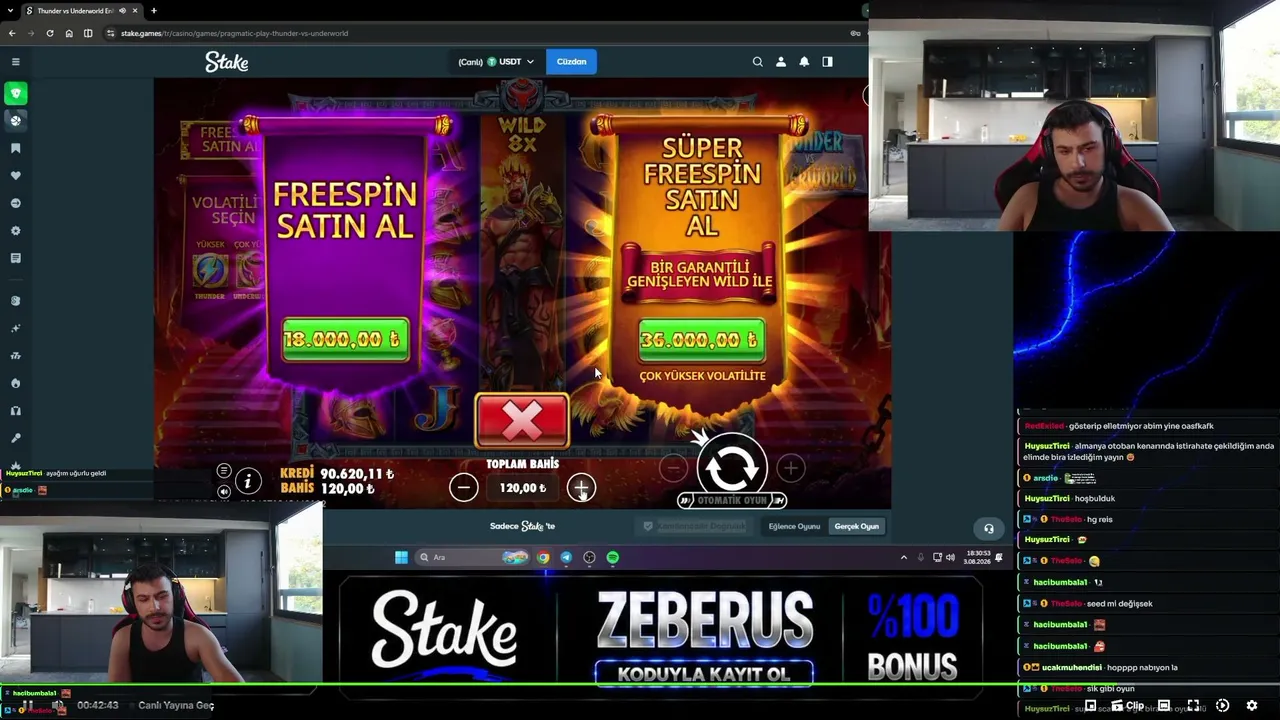Decrease total bet with the minus button
Image resolution: width=1280 pixels, height=720 pixels.
(x=463, y=488)
